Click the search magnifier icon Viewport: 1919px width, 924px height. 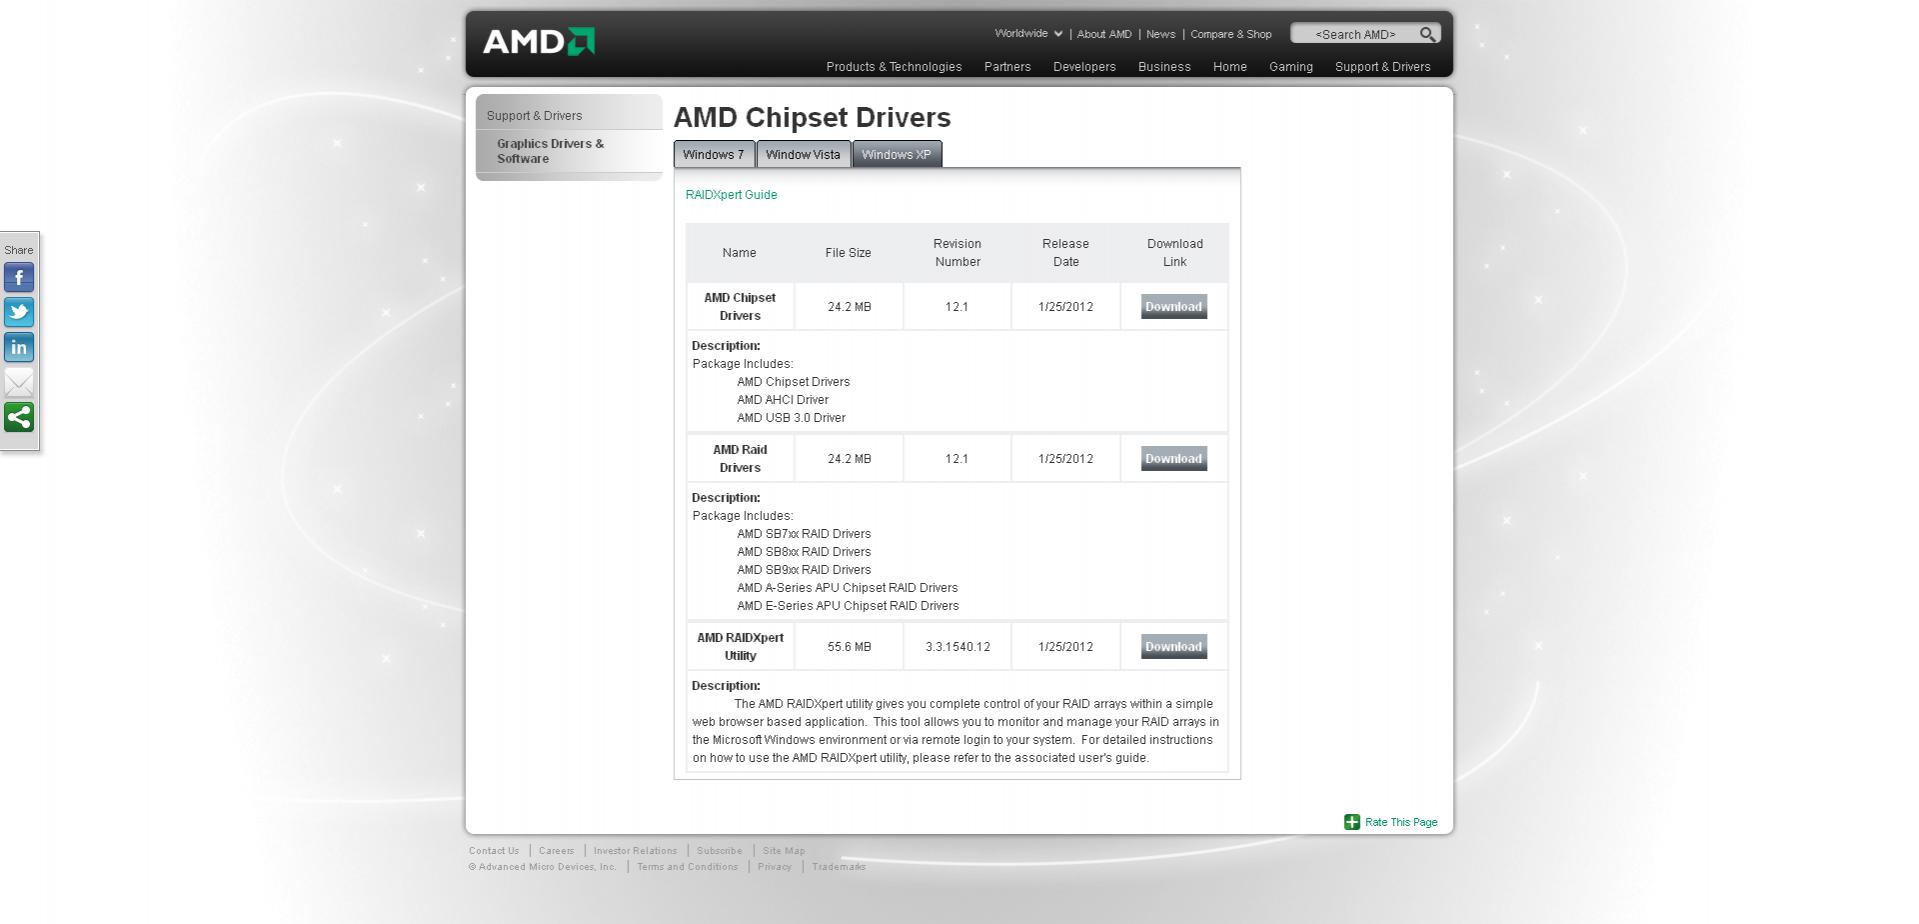pyautogui.click(x=1427, y=34)
